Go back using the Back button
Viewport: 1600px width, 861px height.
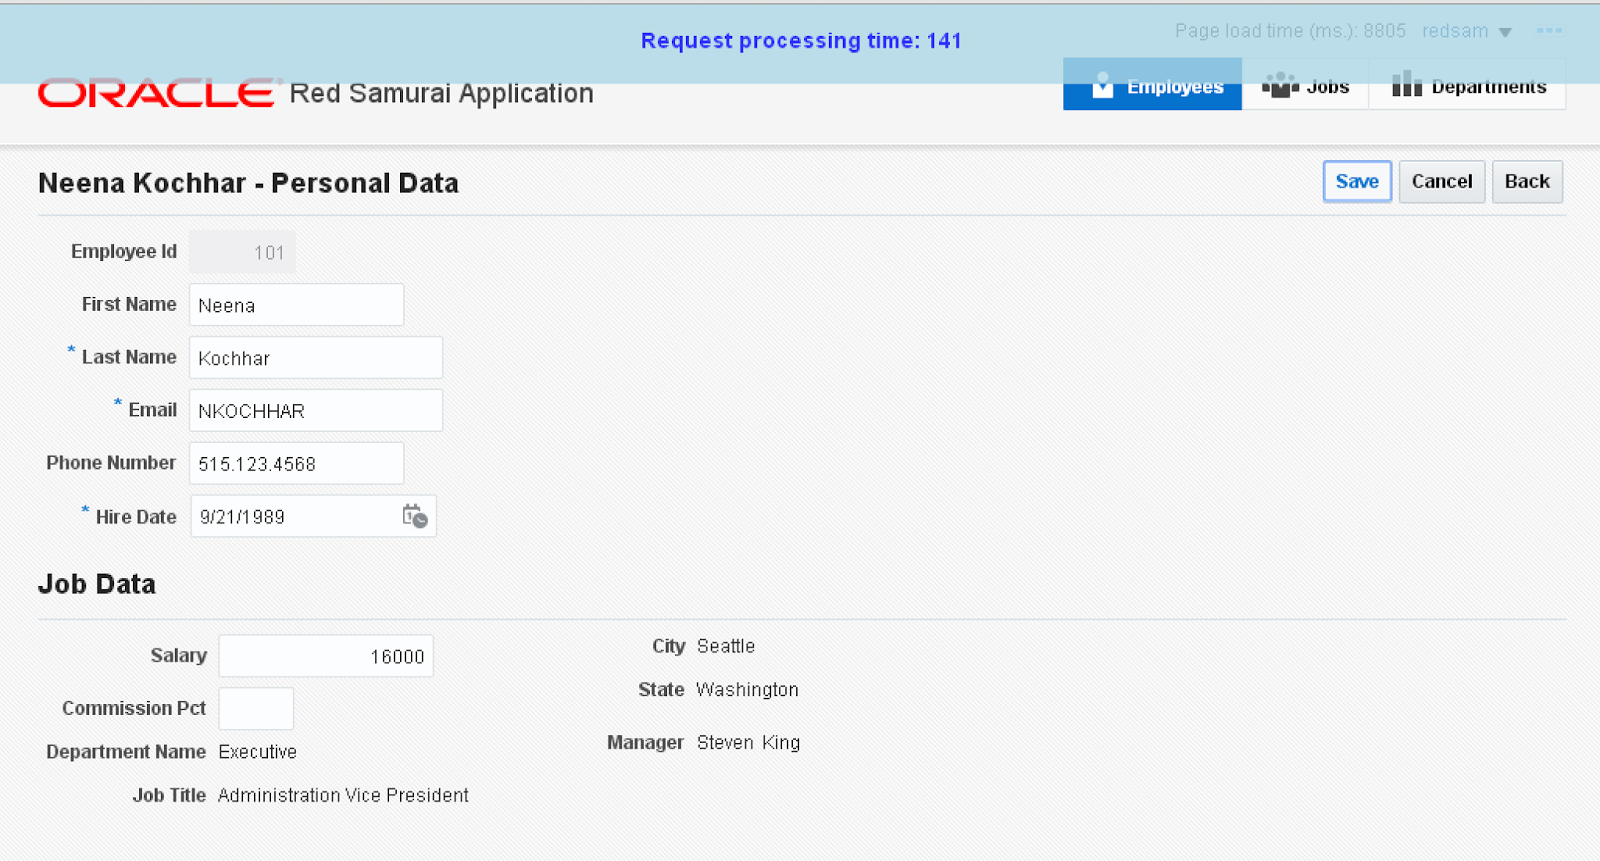point(1526,181)
